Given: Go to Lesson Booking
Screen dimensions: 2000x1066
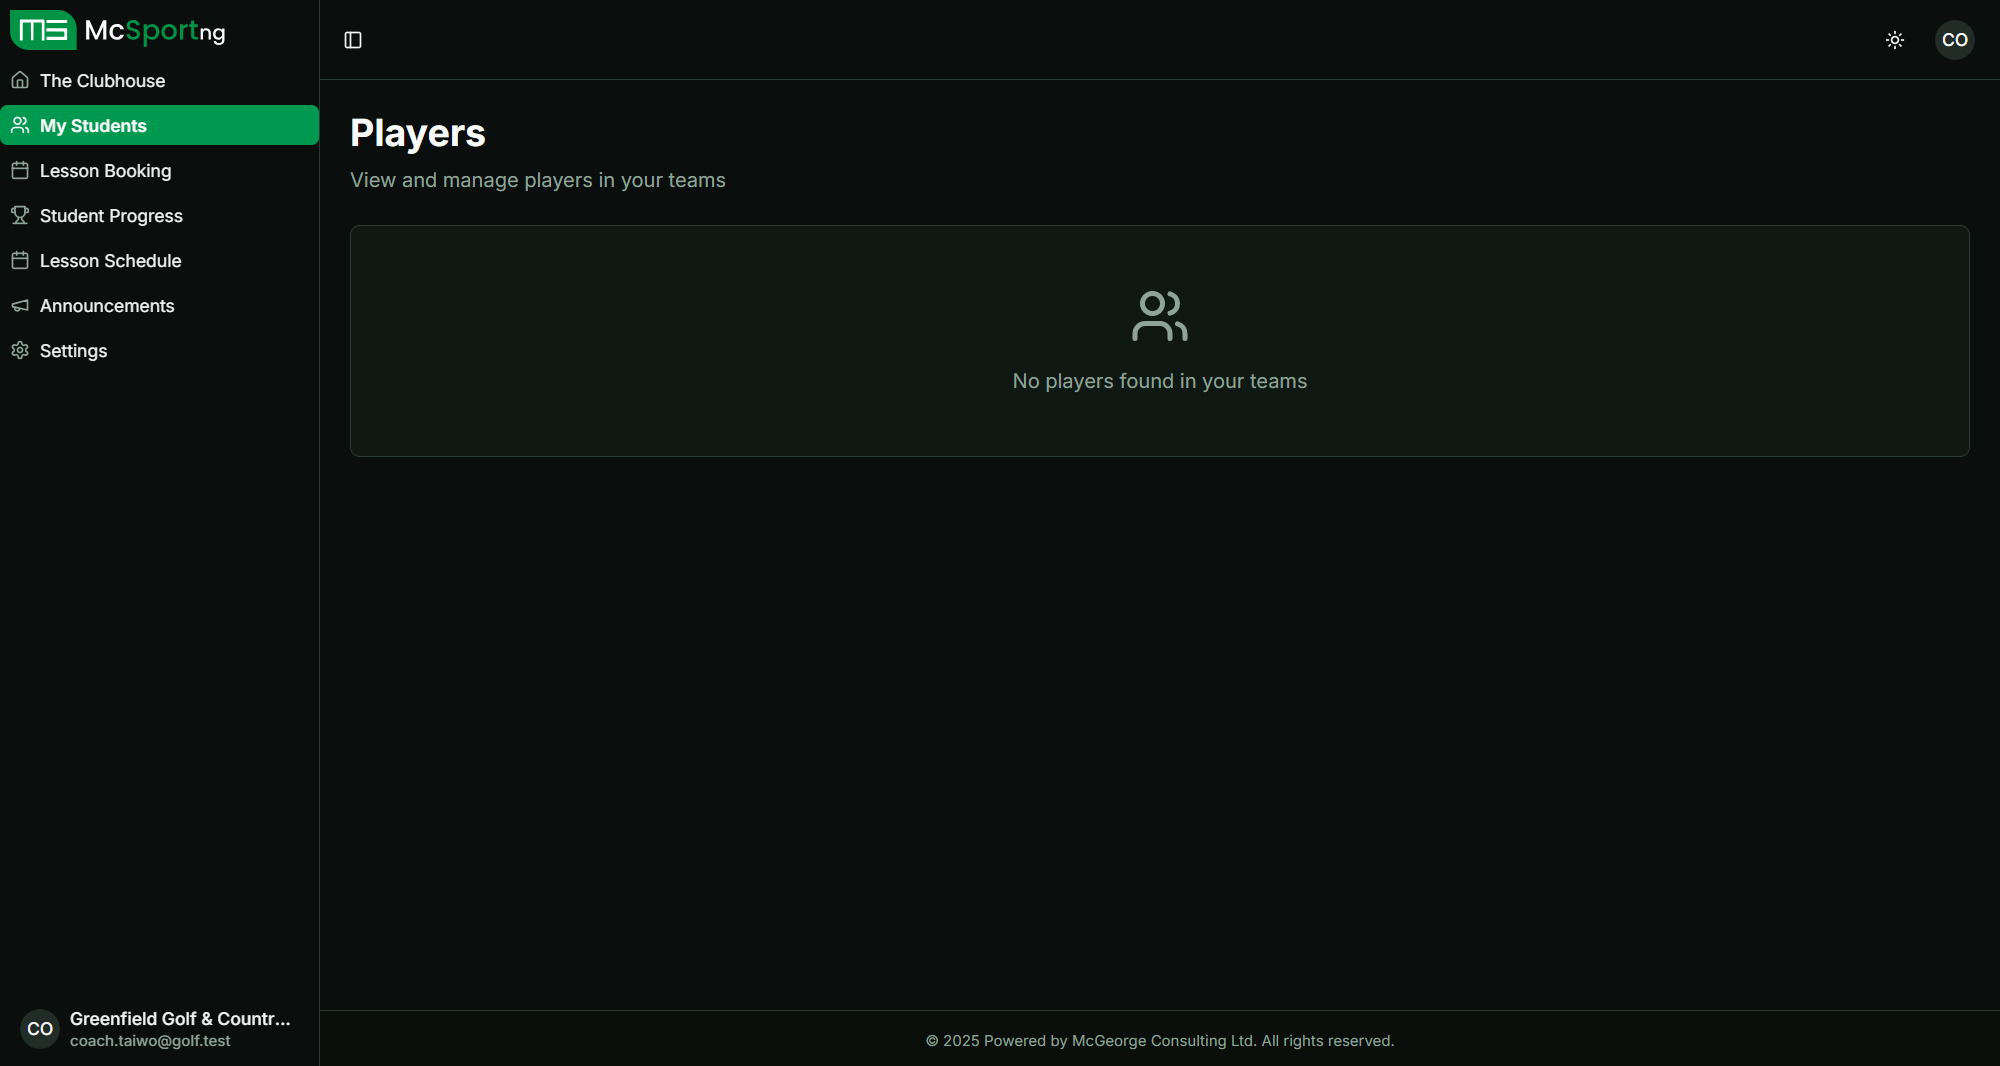Looking at the screenshot, I should (105, 171).
